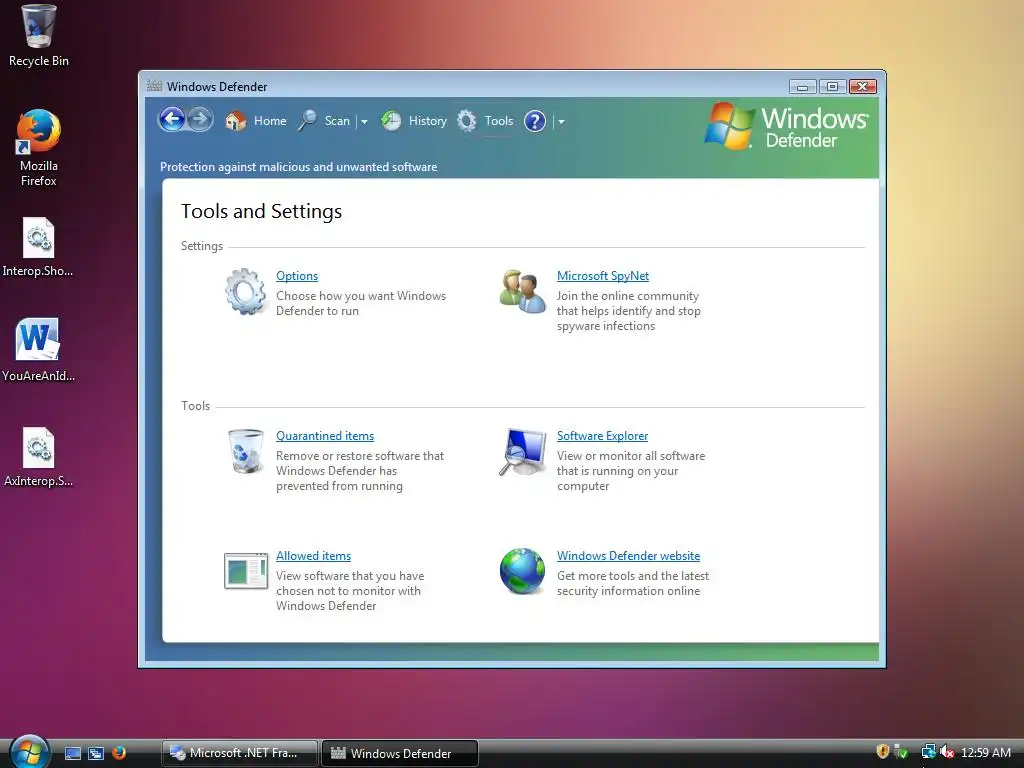1024x768 pixels.
Task: Select the Tools label in toolbar
Action: click(499, 121)
